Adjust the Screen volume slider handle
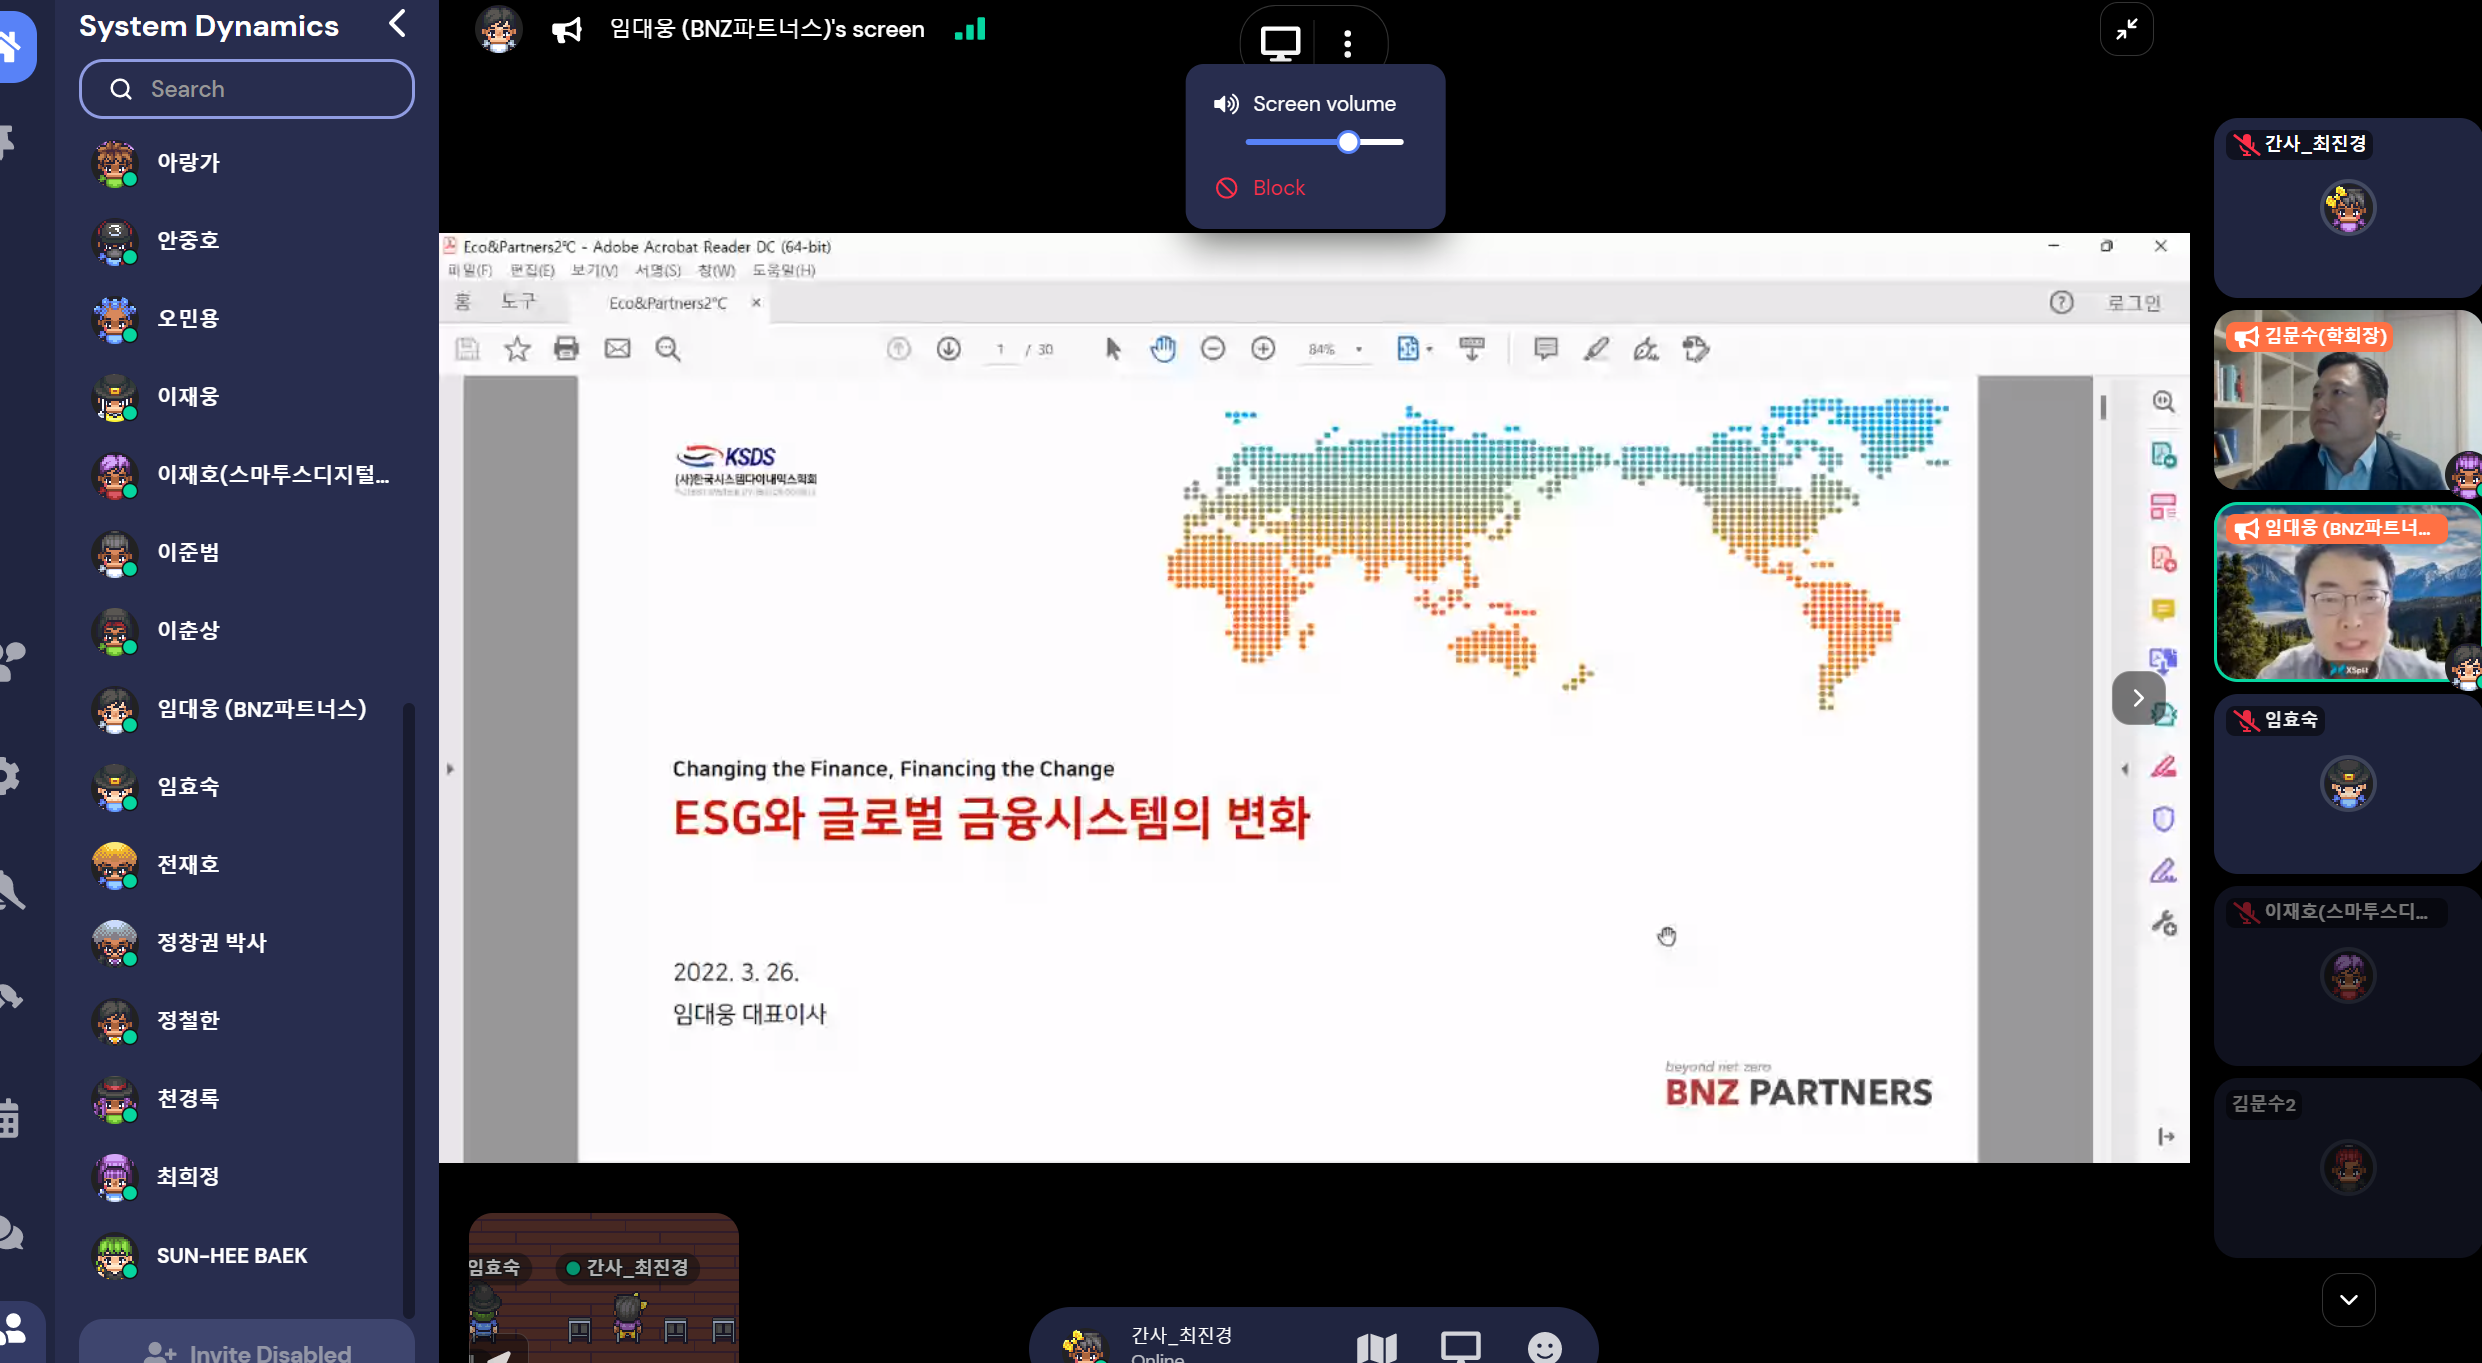Screen dimensions: 2482x1363 coord(1348,142)
